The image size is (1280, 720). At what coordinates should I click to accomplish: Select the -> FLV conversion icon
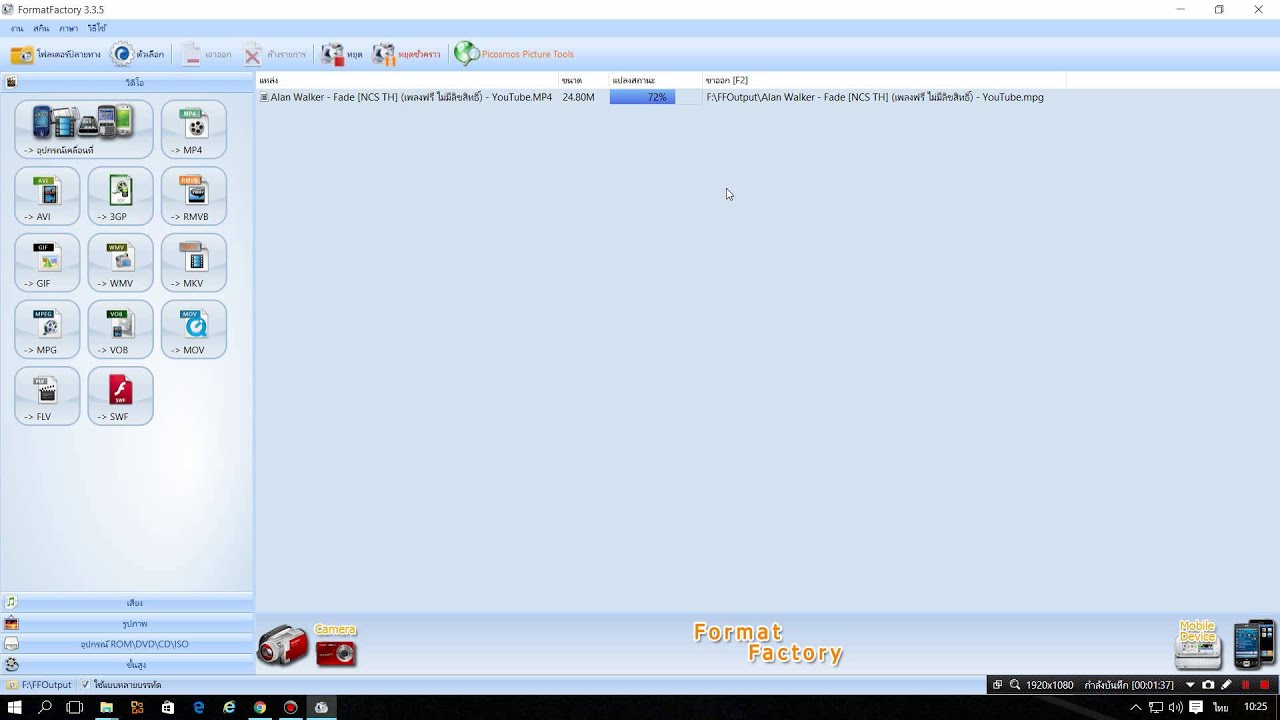[47, 396]
